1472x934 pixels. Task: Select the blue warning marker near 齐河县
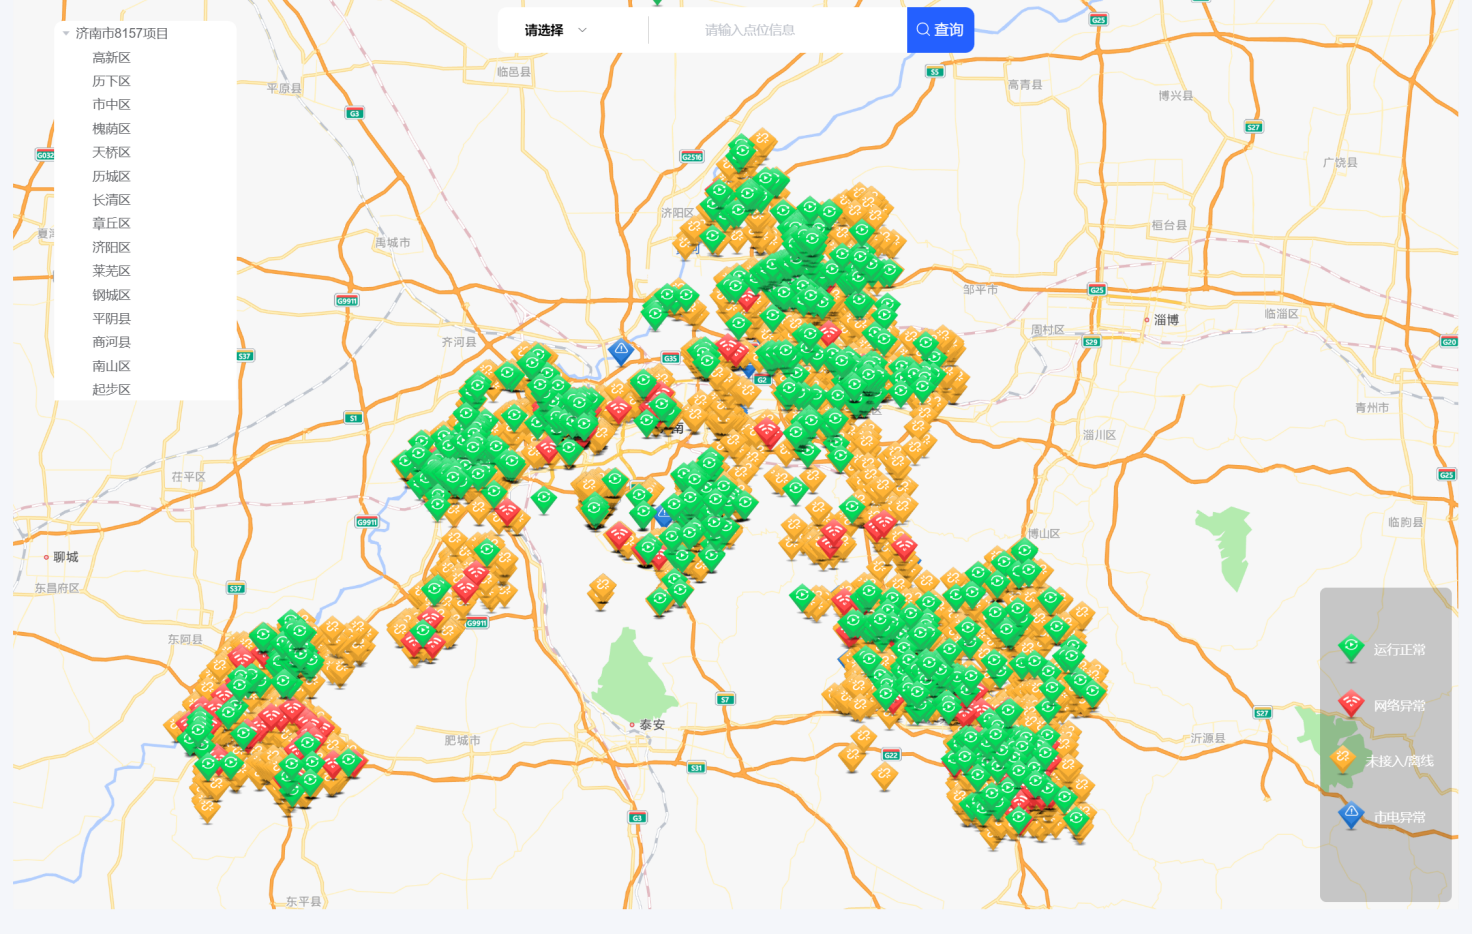pos(621,351)
